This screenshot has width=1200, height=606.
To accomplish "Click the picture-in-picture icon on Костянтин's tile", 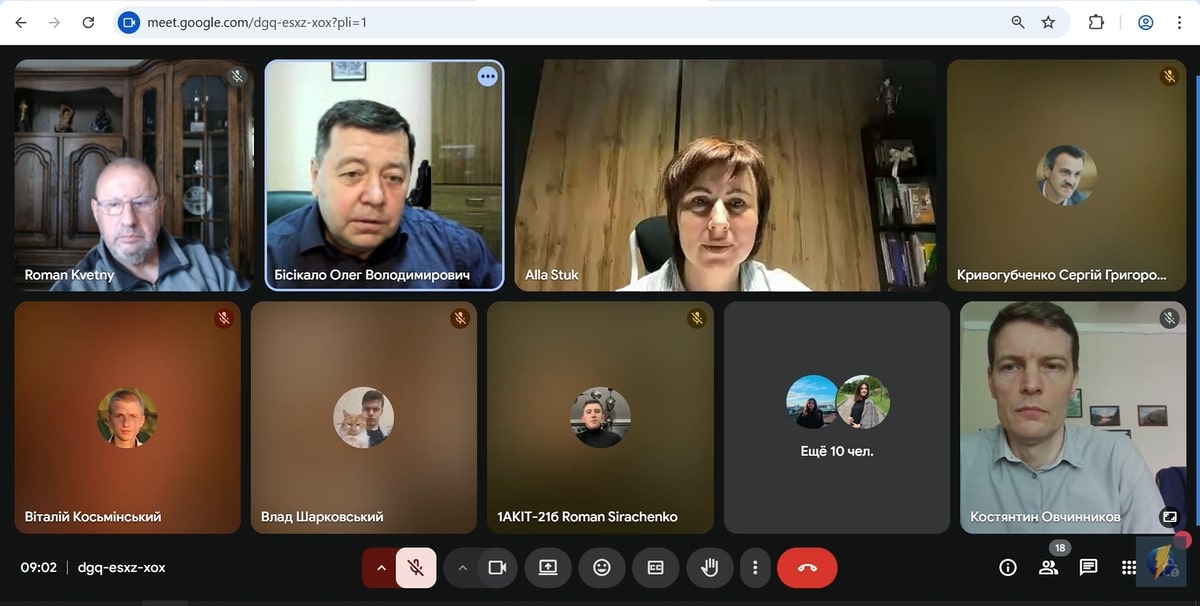I will tap(1168, 517).
